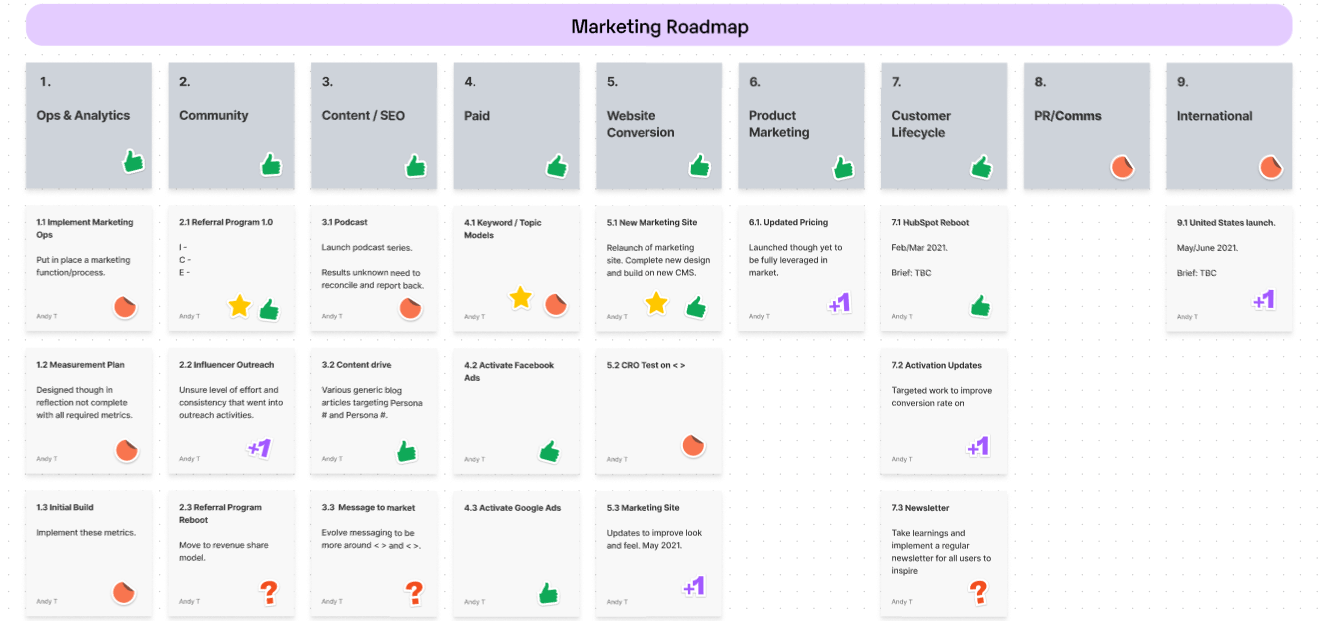Screen dimensions: 1331x621
Task: Click the orange sticker on 5.2 CRO Test
Action: [694, 446]
